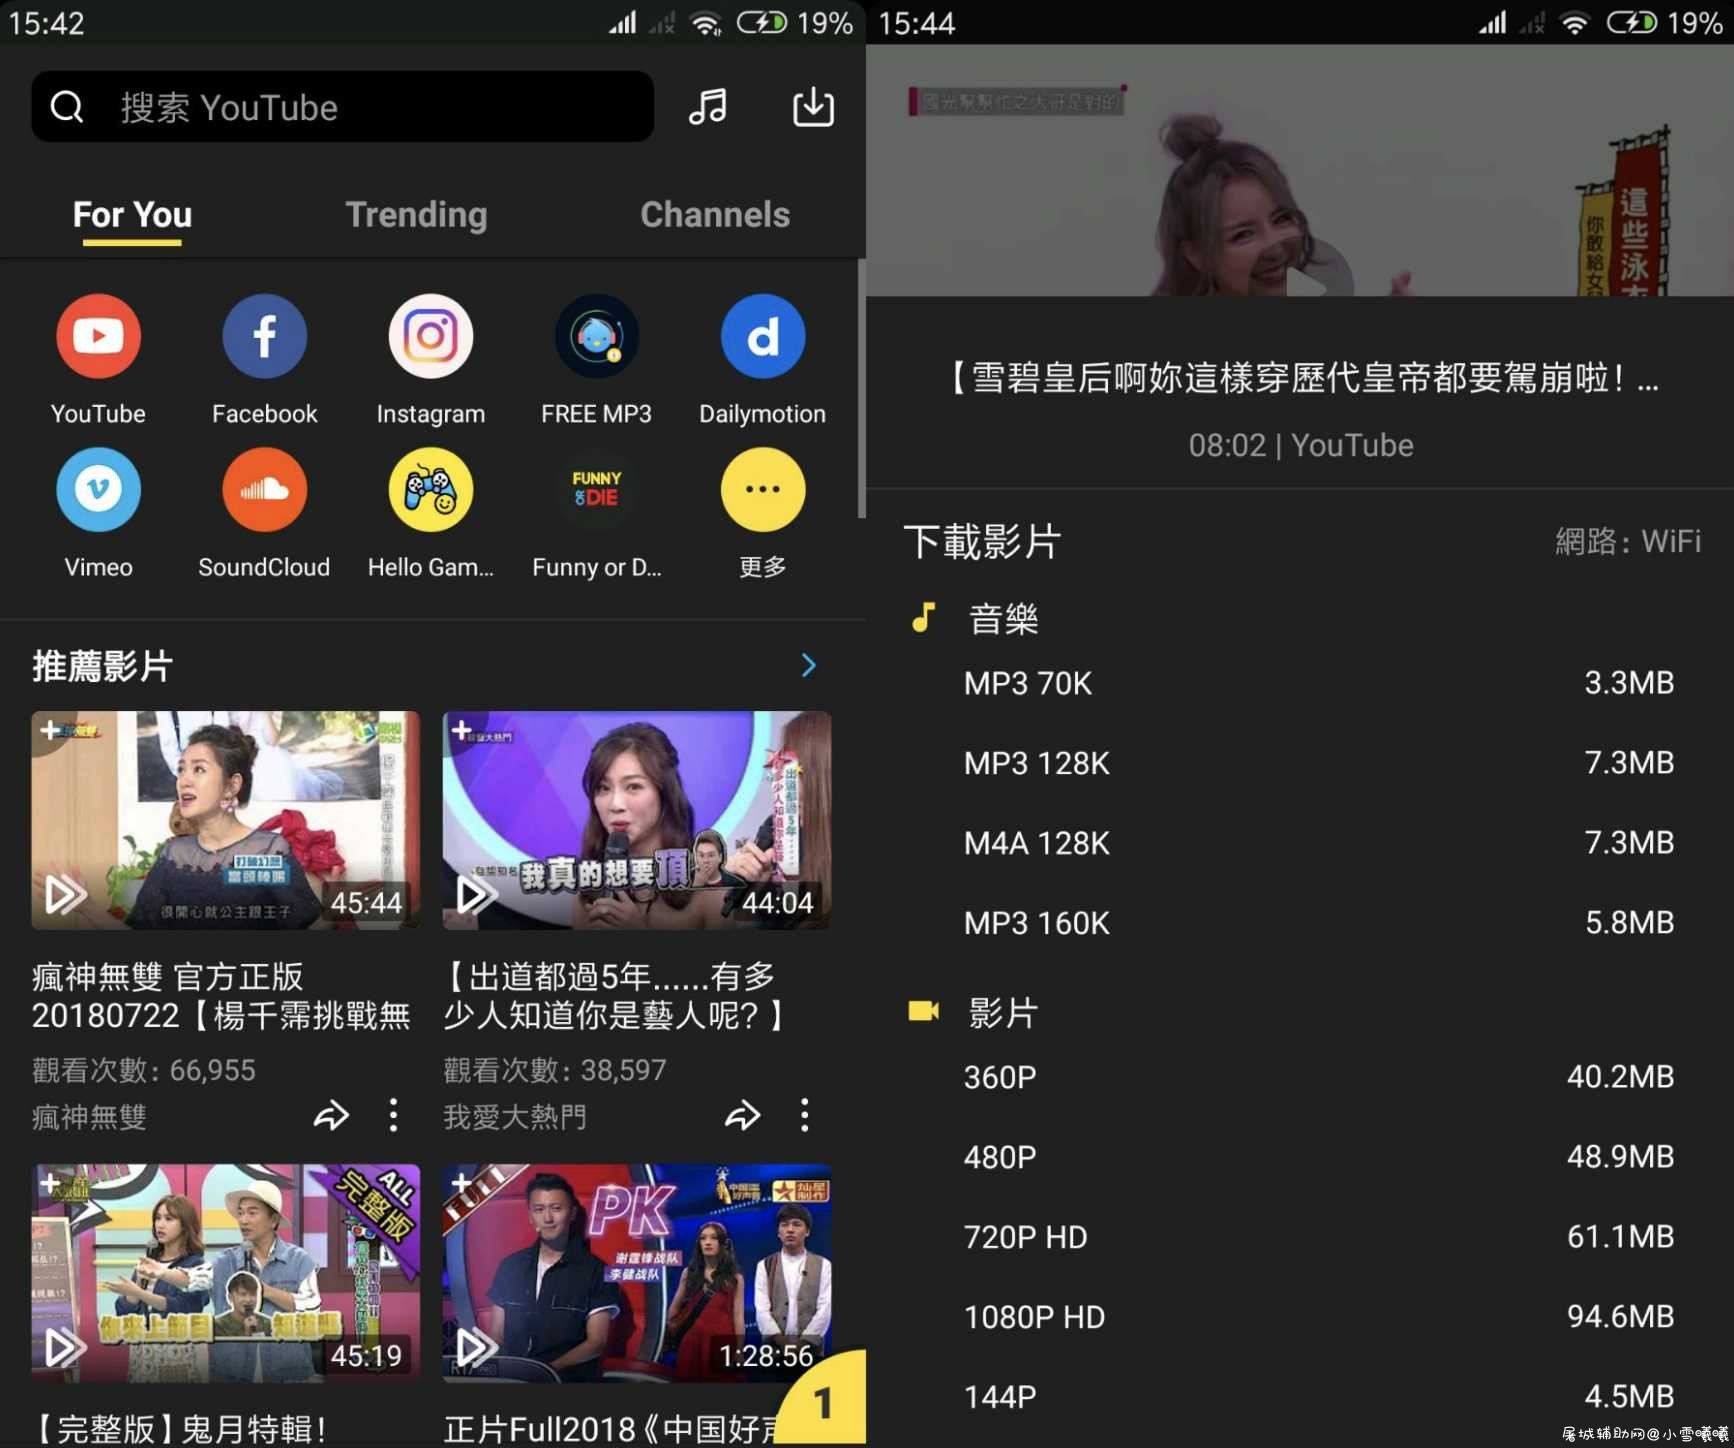Tap the 網路: WiFi network label
The height and width of the screenshot is (1448, 1734).
pyautogui.click(x=1627, y=541)
